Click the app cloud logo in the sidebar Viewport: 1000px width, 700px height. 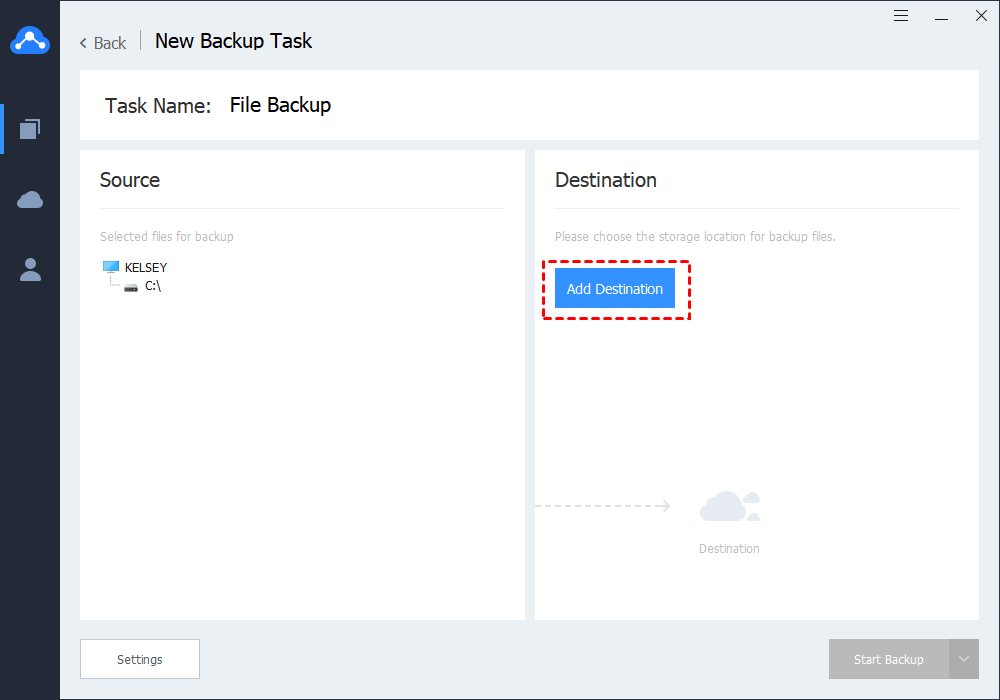[x=30, y=40]
